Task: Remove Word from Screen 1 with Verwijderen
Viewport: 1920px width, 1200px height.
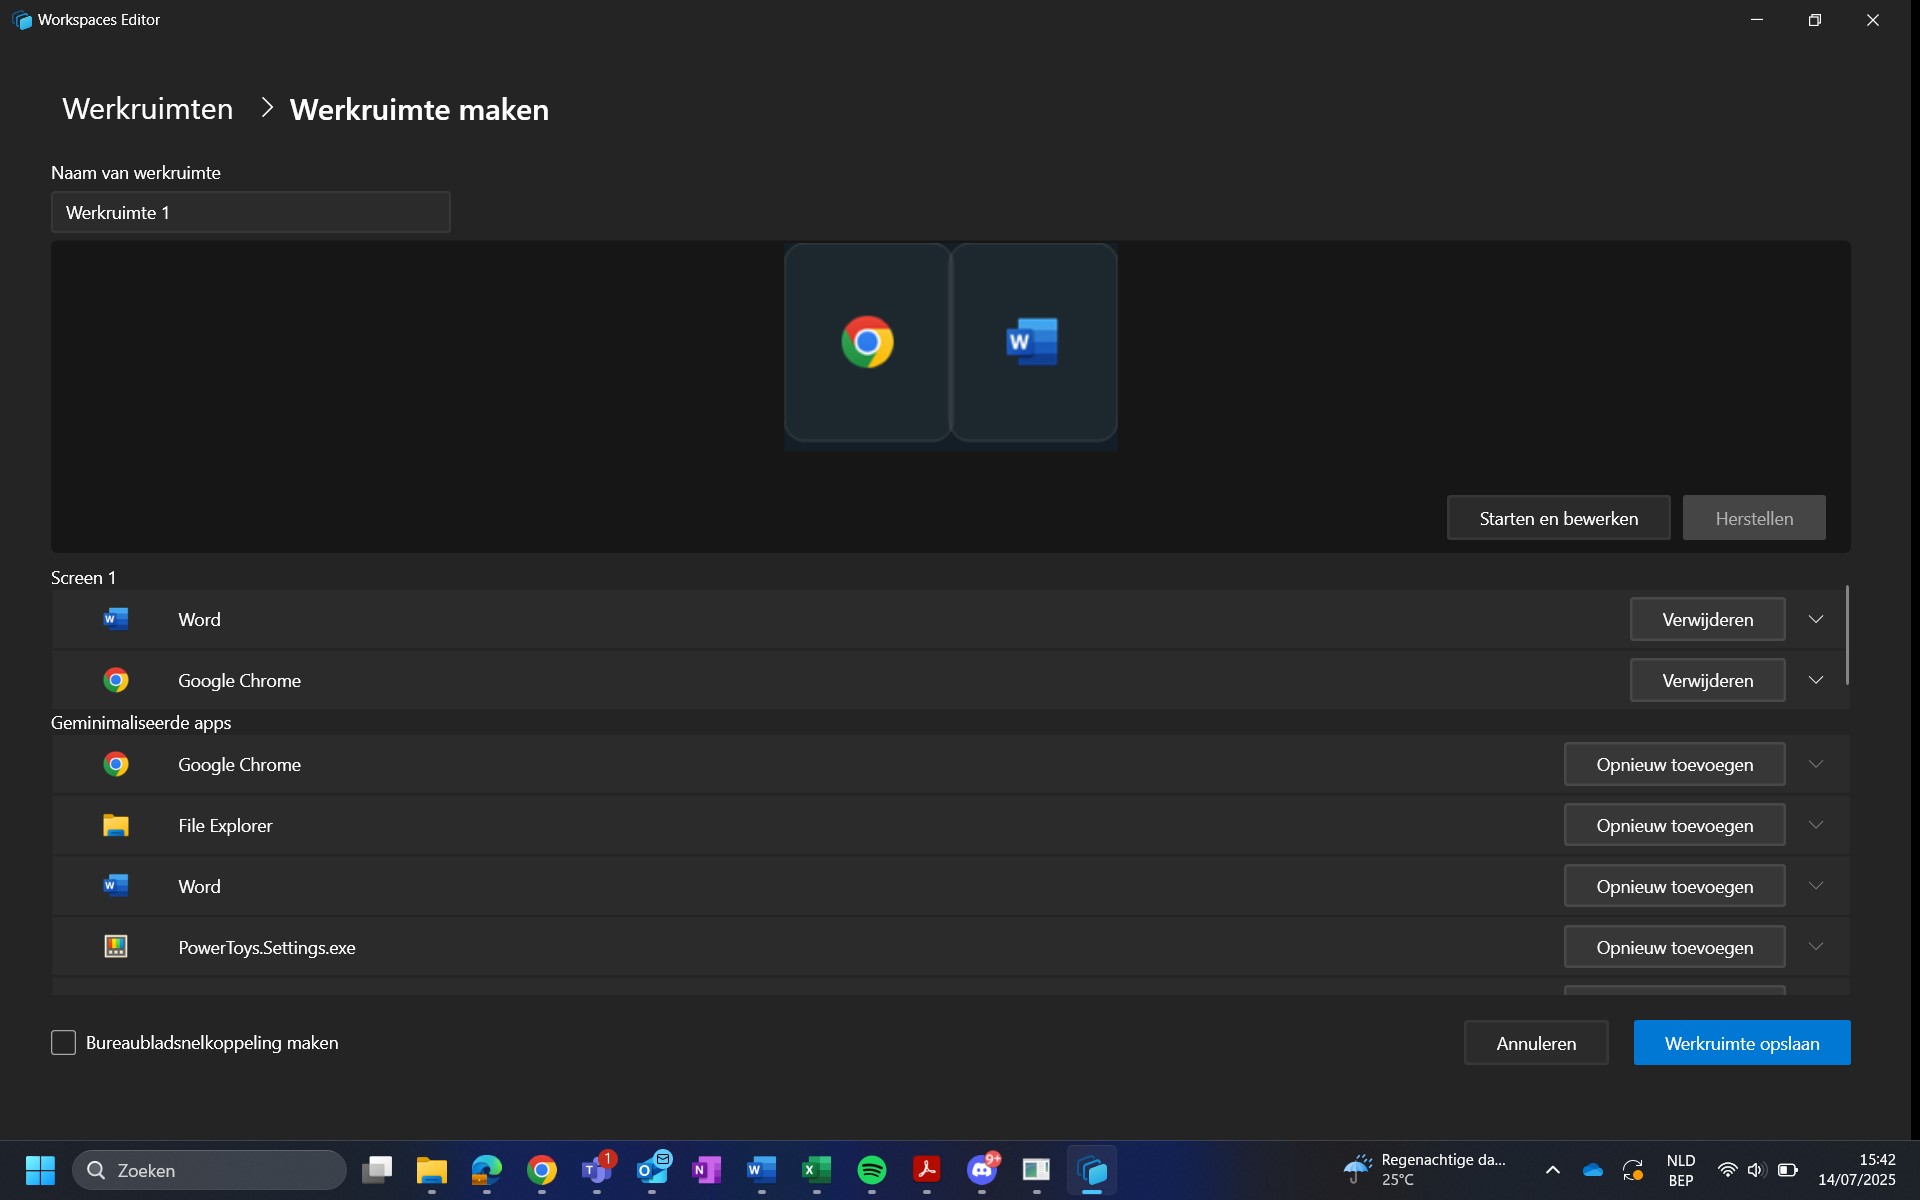Action: 1707,619
